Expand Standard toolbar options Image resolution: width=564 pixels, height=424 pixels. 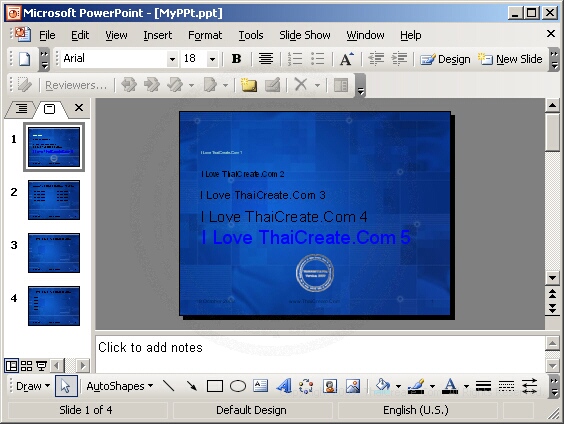(x=44, y=59)
